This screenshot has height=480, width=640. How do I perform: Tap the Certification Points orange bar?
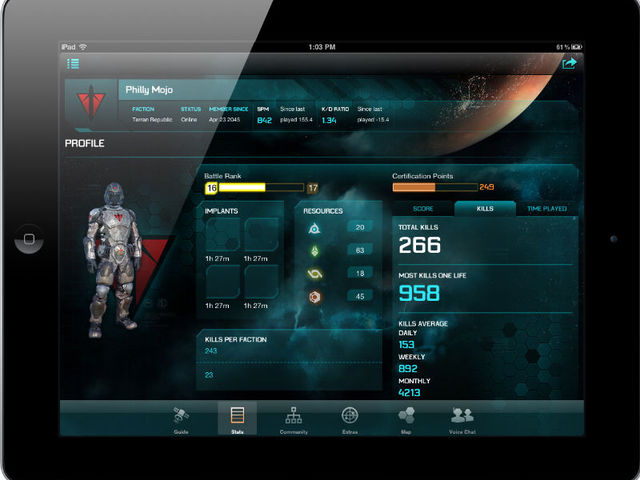pos(435,187)
